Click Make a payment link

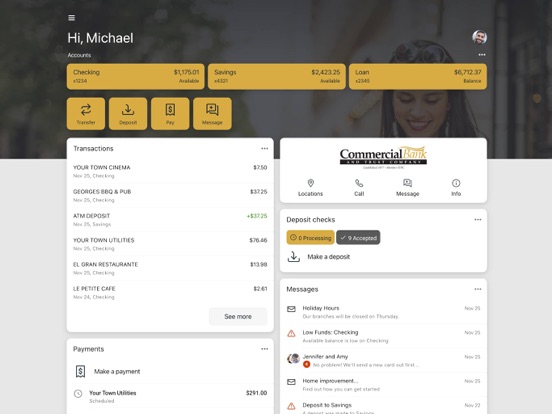tap(117, 371)
